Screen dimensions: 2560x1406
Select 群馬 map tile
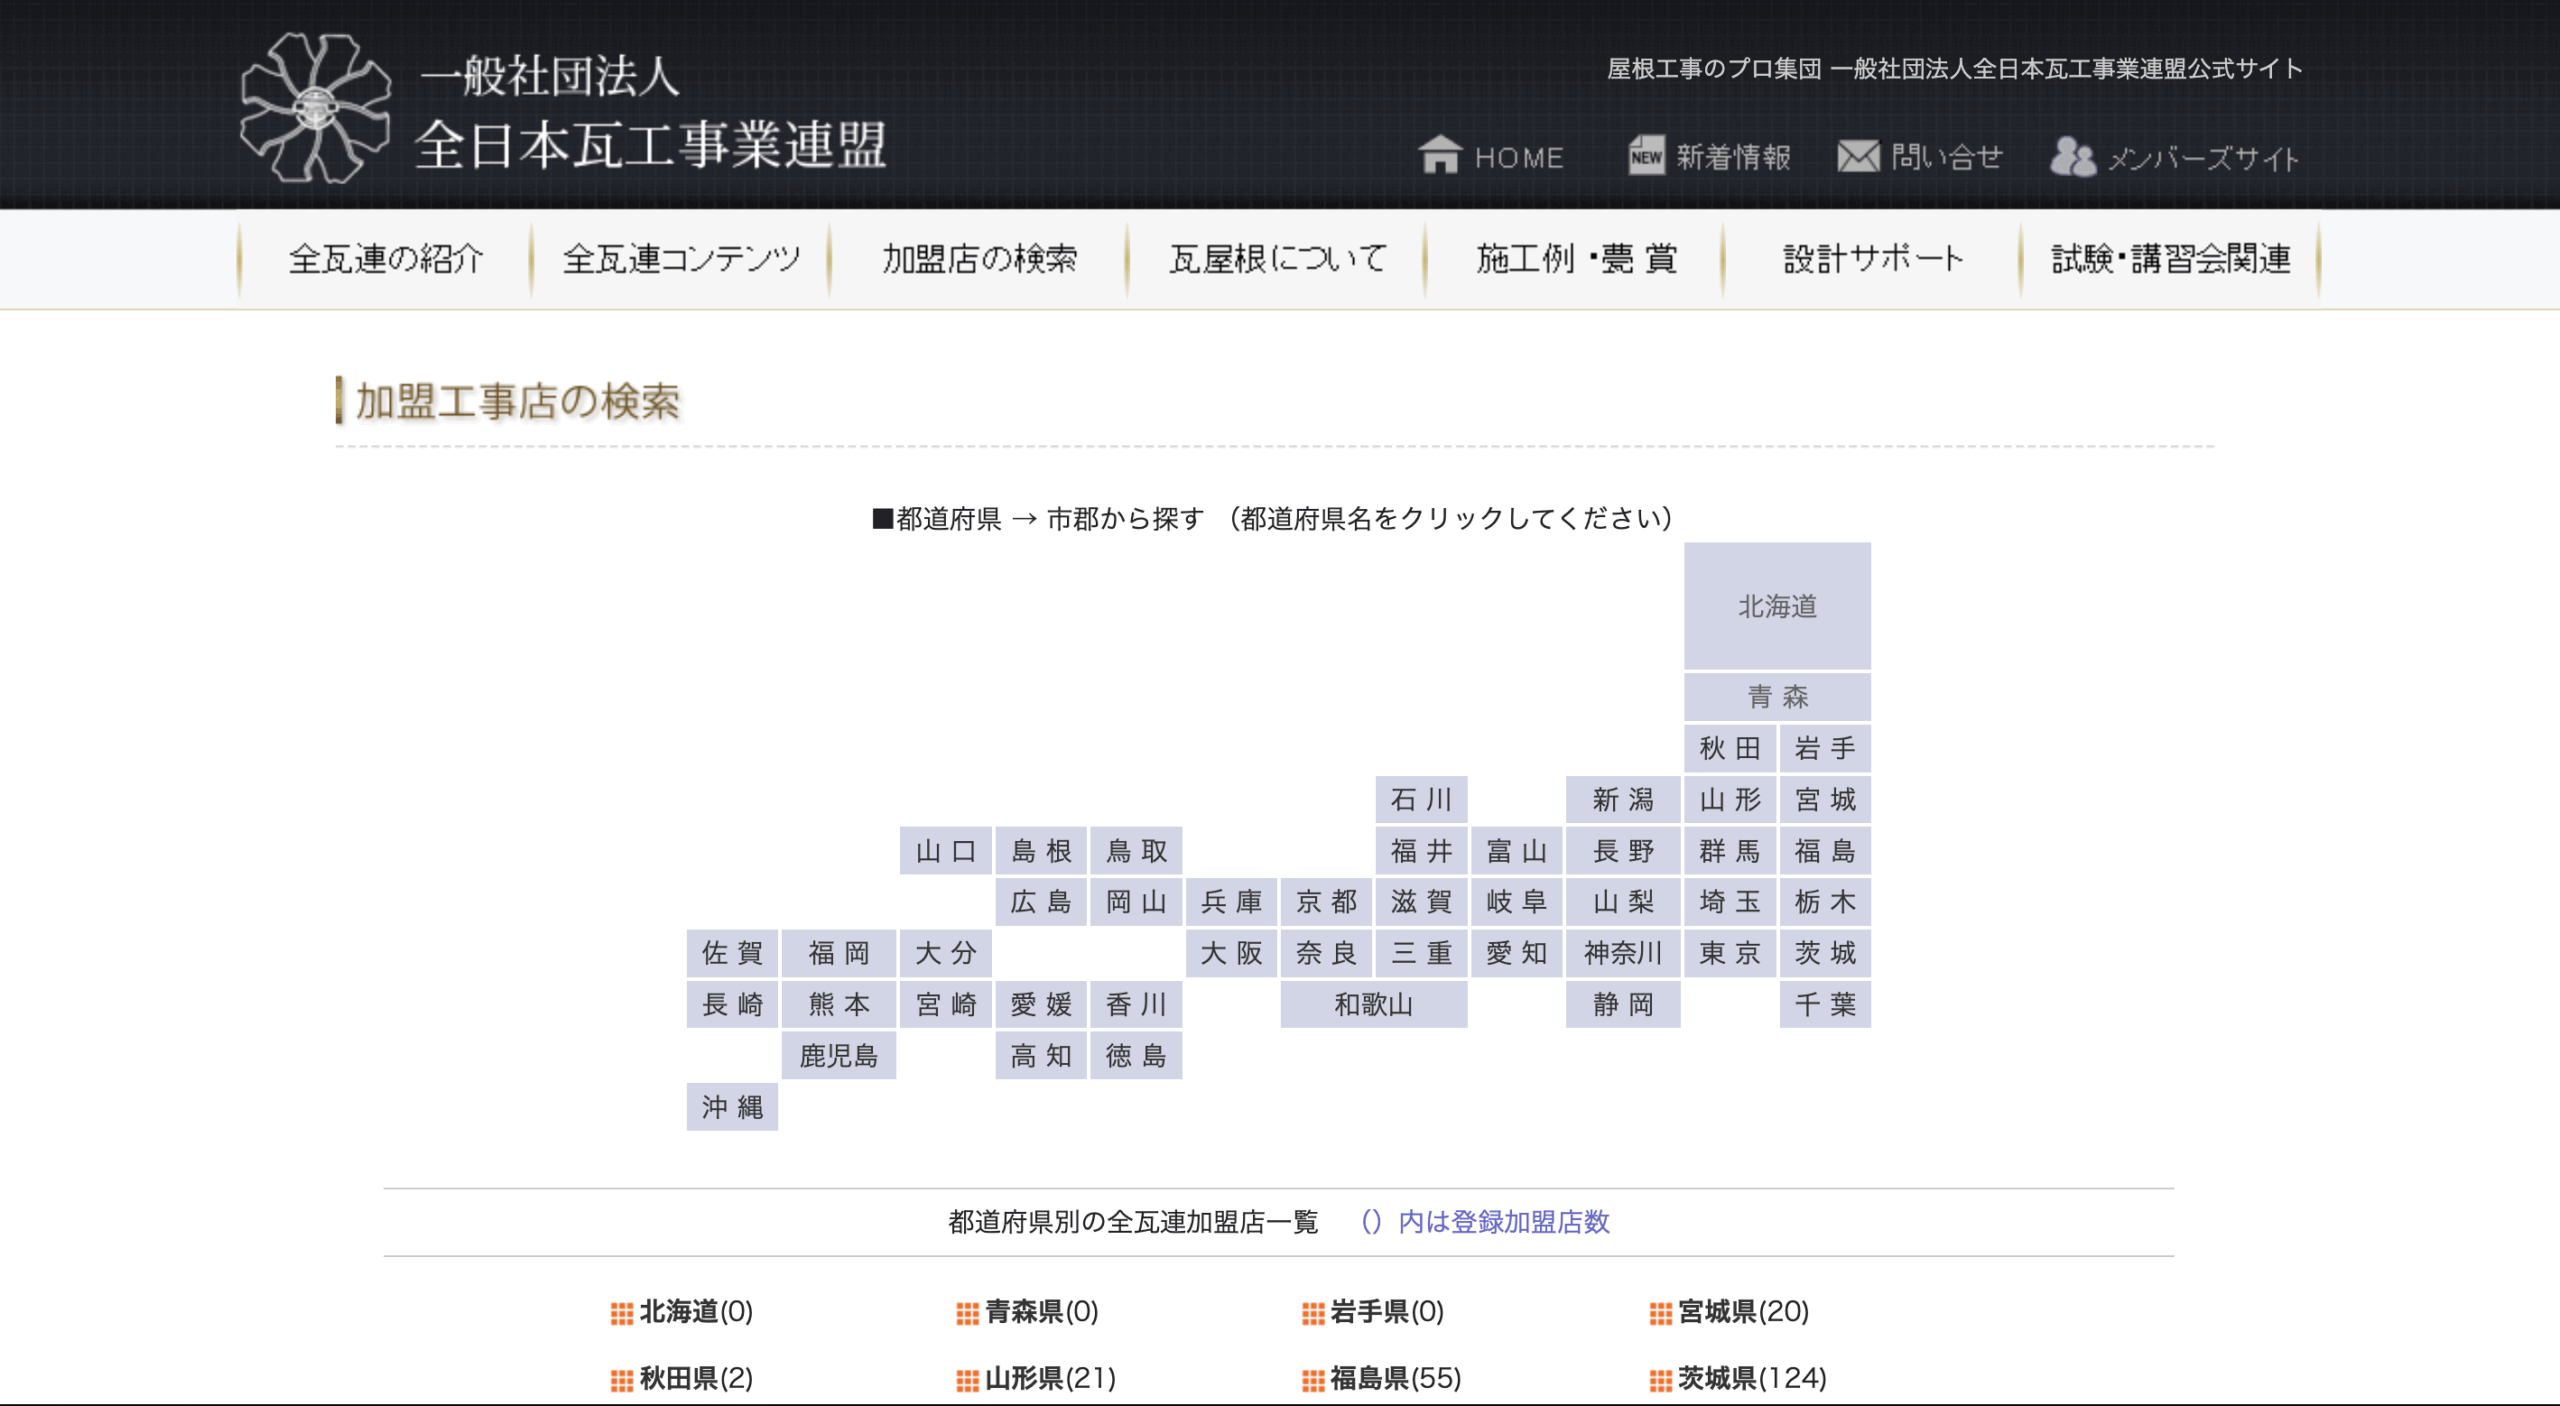tap(1730, 851)
